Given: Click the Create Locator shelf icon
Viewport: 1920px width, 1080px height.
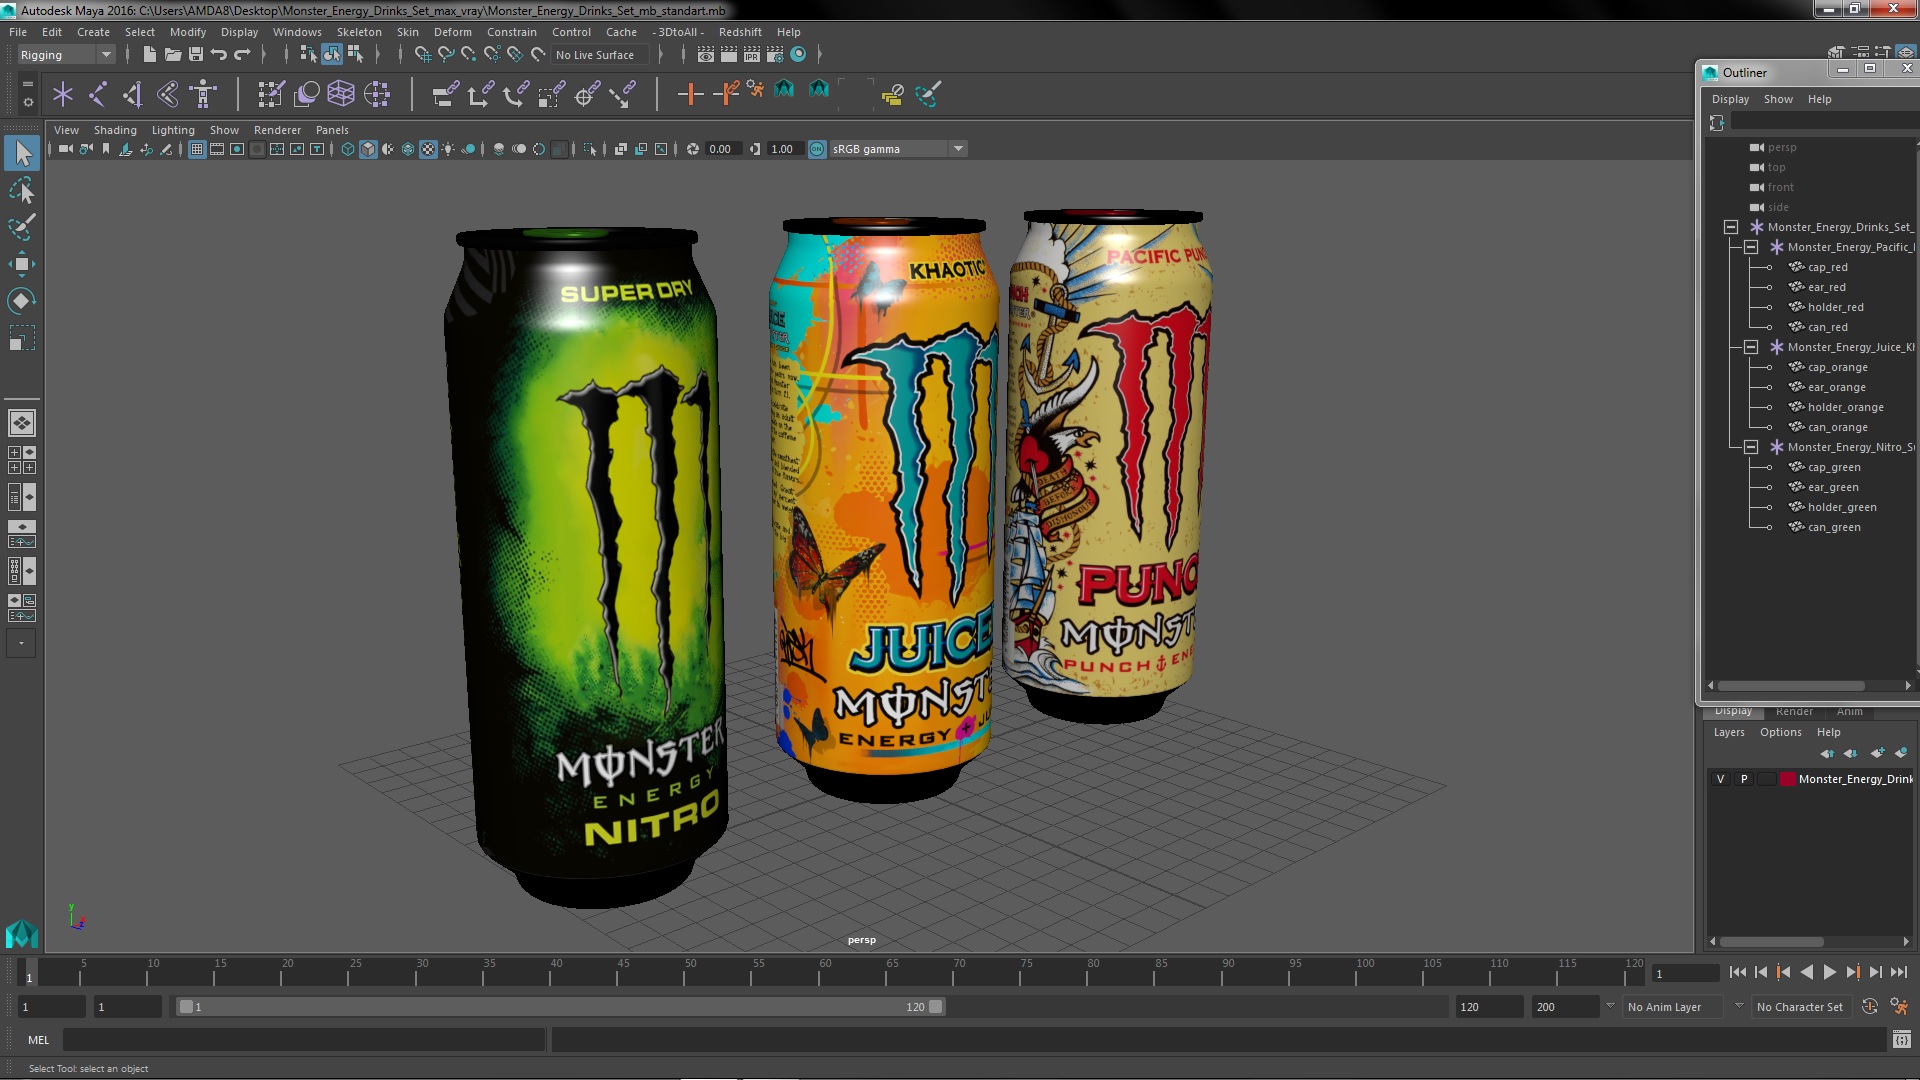Looking at the screenshot, I should (63, 94).
